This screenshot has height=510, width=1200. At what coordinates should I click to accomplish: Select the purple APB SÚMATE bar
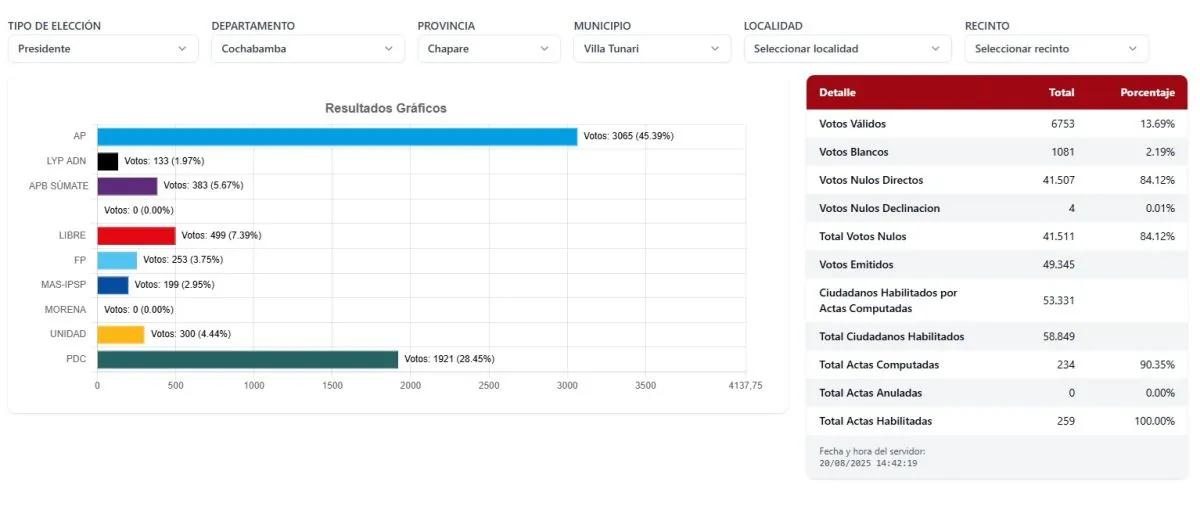[127, 186]
